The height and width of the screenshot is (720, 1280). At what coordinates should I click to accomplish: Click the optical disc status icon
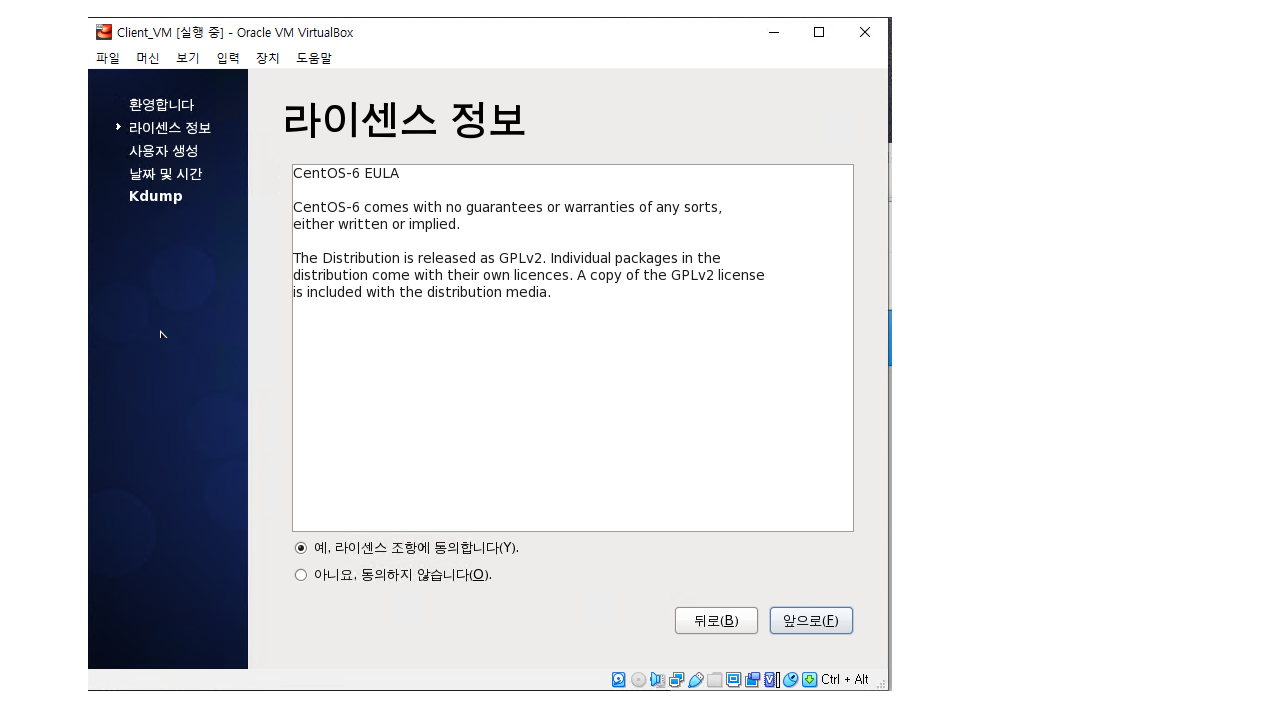point(638,680)
